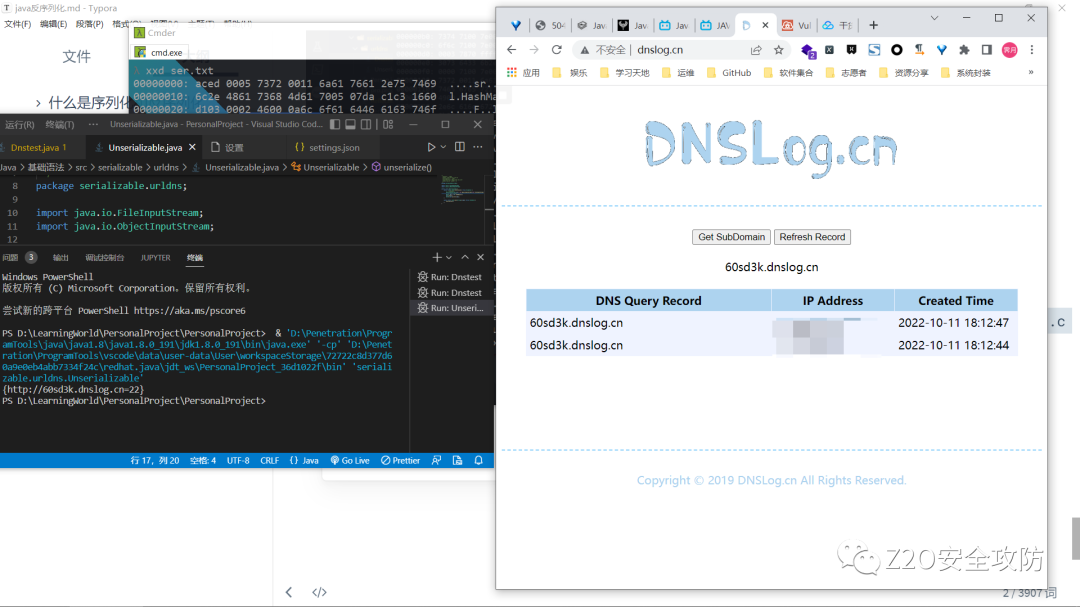Open the Chrome extensions puzzle icon

coord(964,50)
